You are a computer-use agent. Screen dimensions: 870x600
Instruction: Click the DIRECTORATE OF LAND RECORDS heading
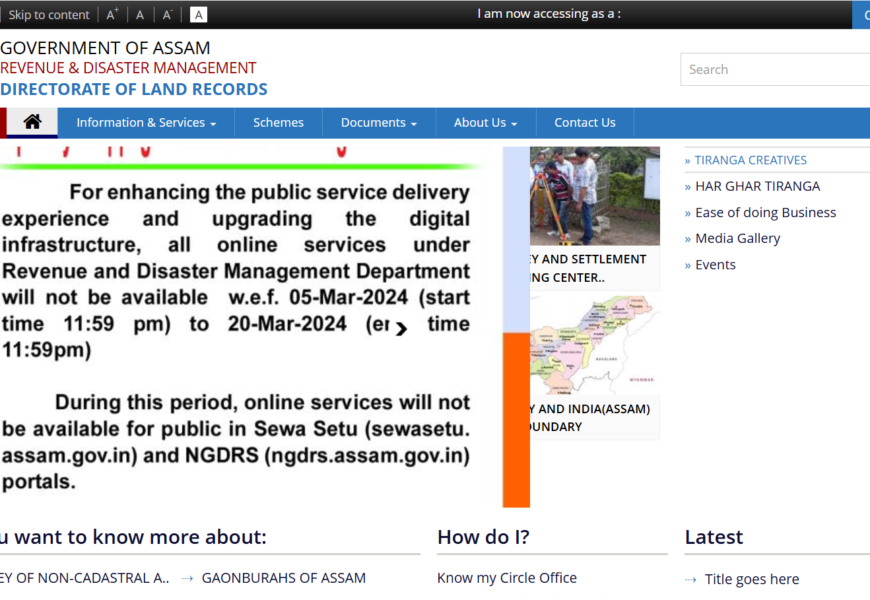coord(134,89)
